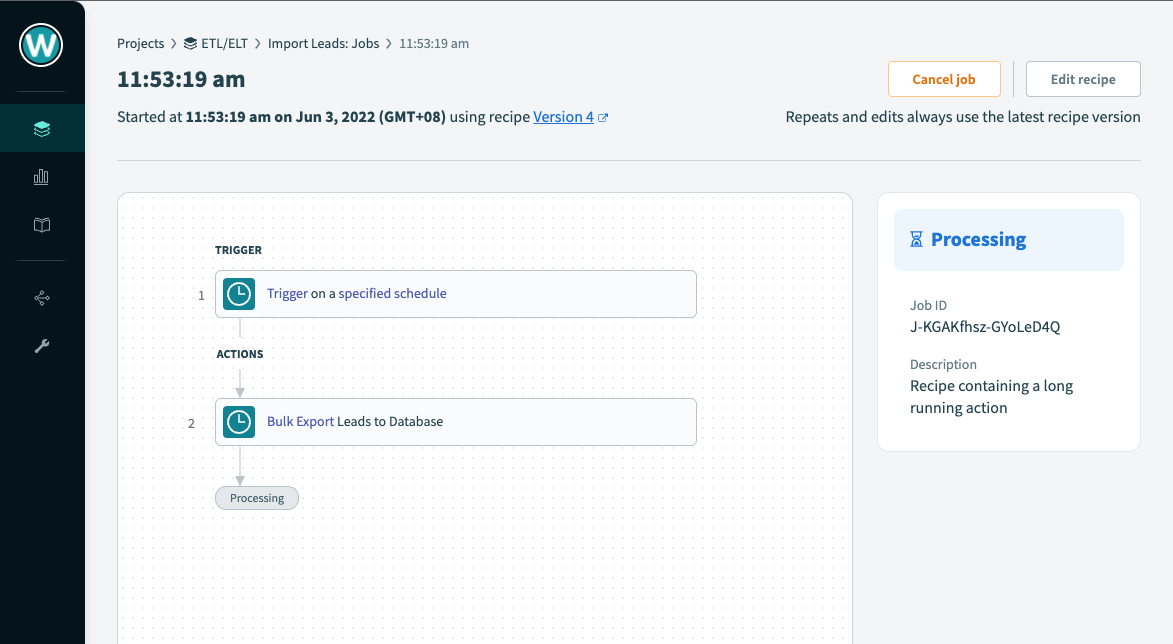Image resolution: width=1173 pixels, height=644 pixels.
Task: Click the hourglass icon next to Processing status
Action: click(917, 239)
